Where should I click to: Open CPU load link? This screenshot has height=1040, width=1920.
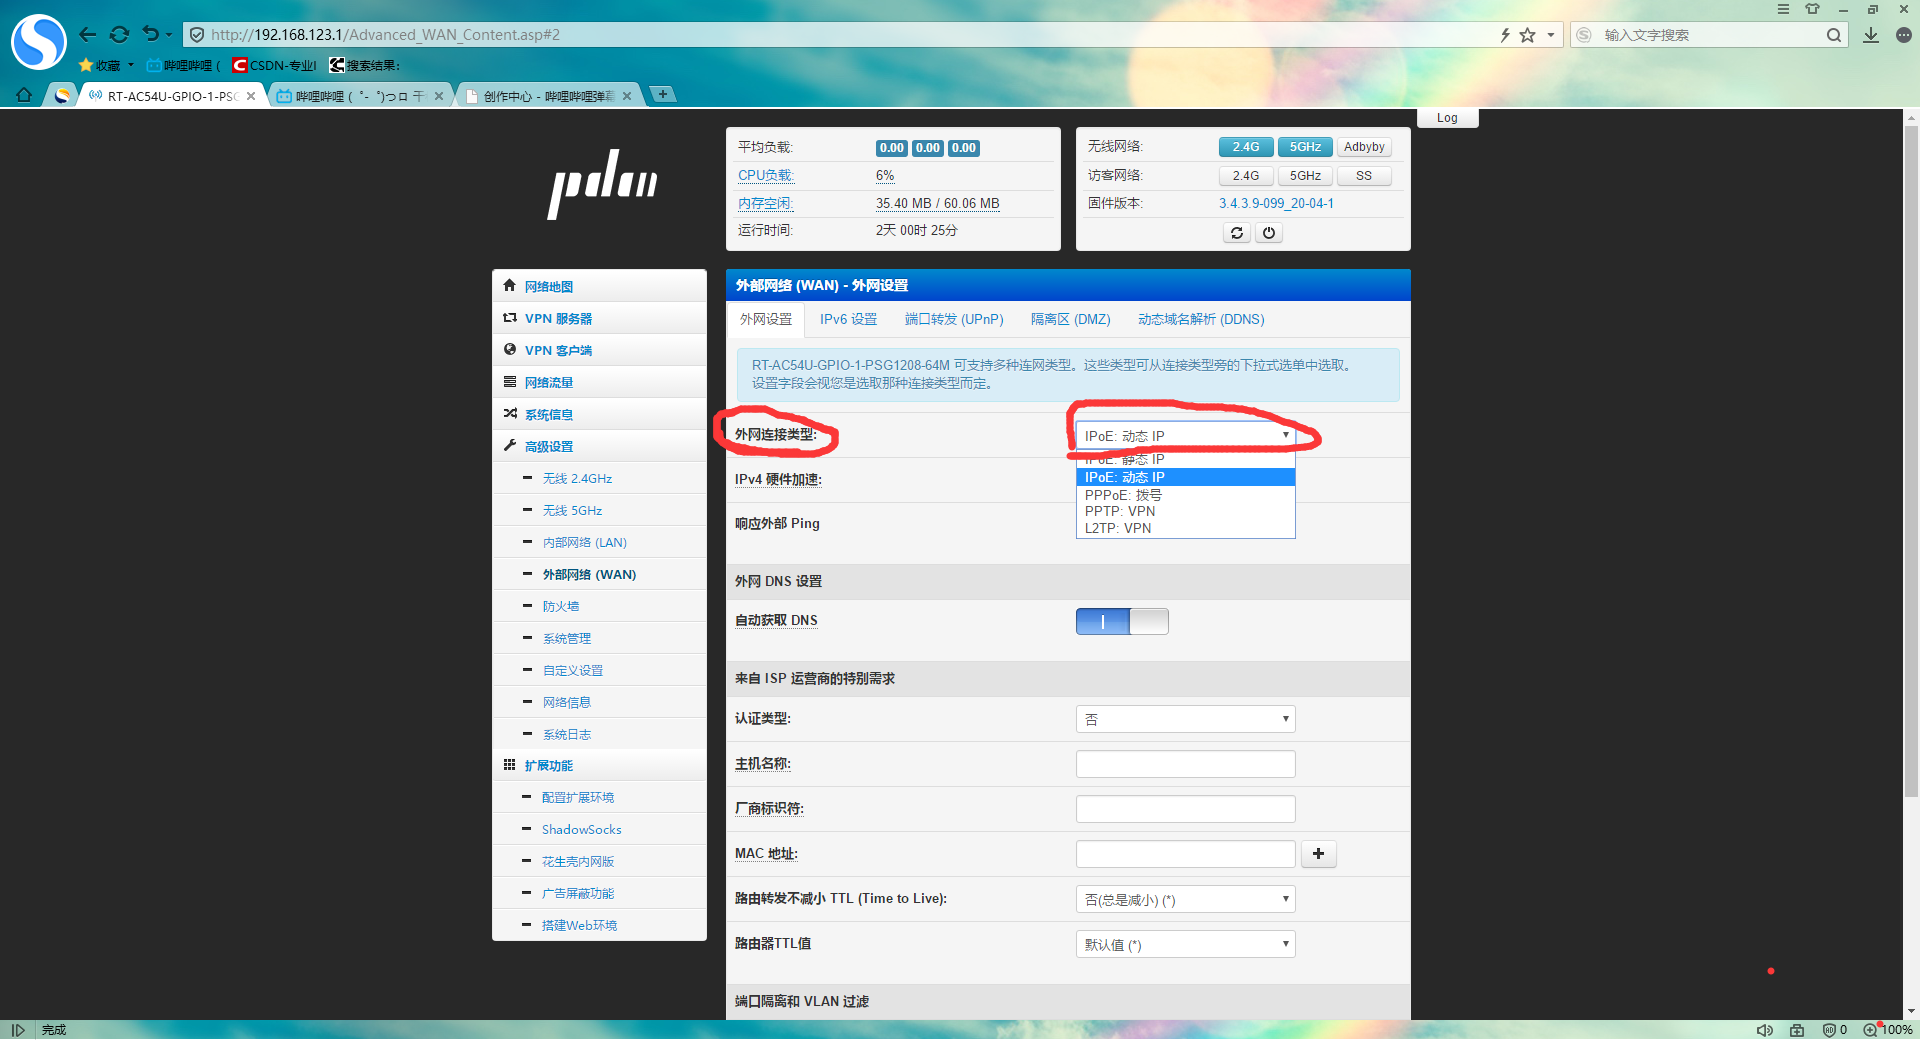[765, 175]
